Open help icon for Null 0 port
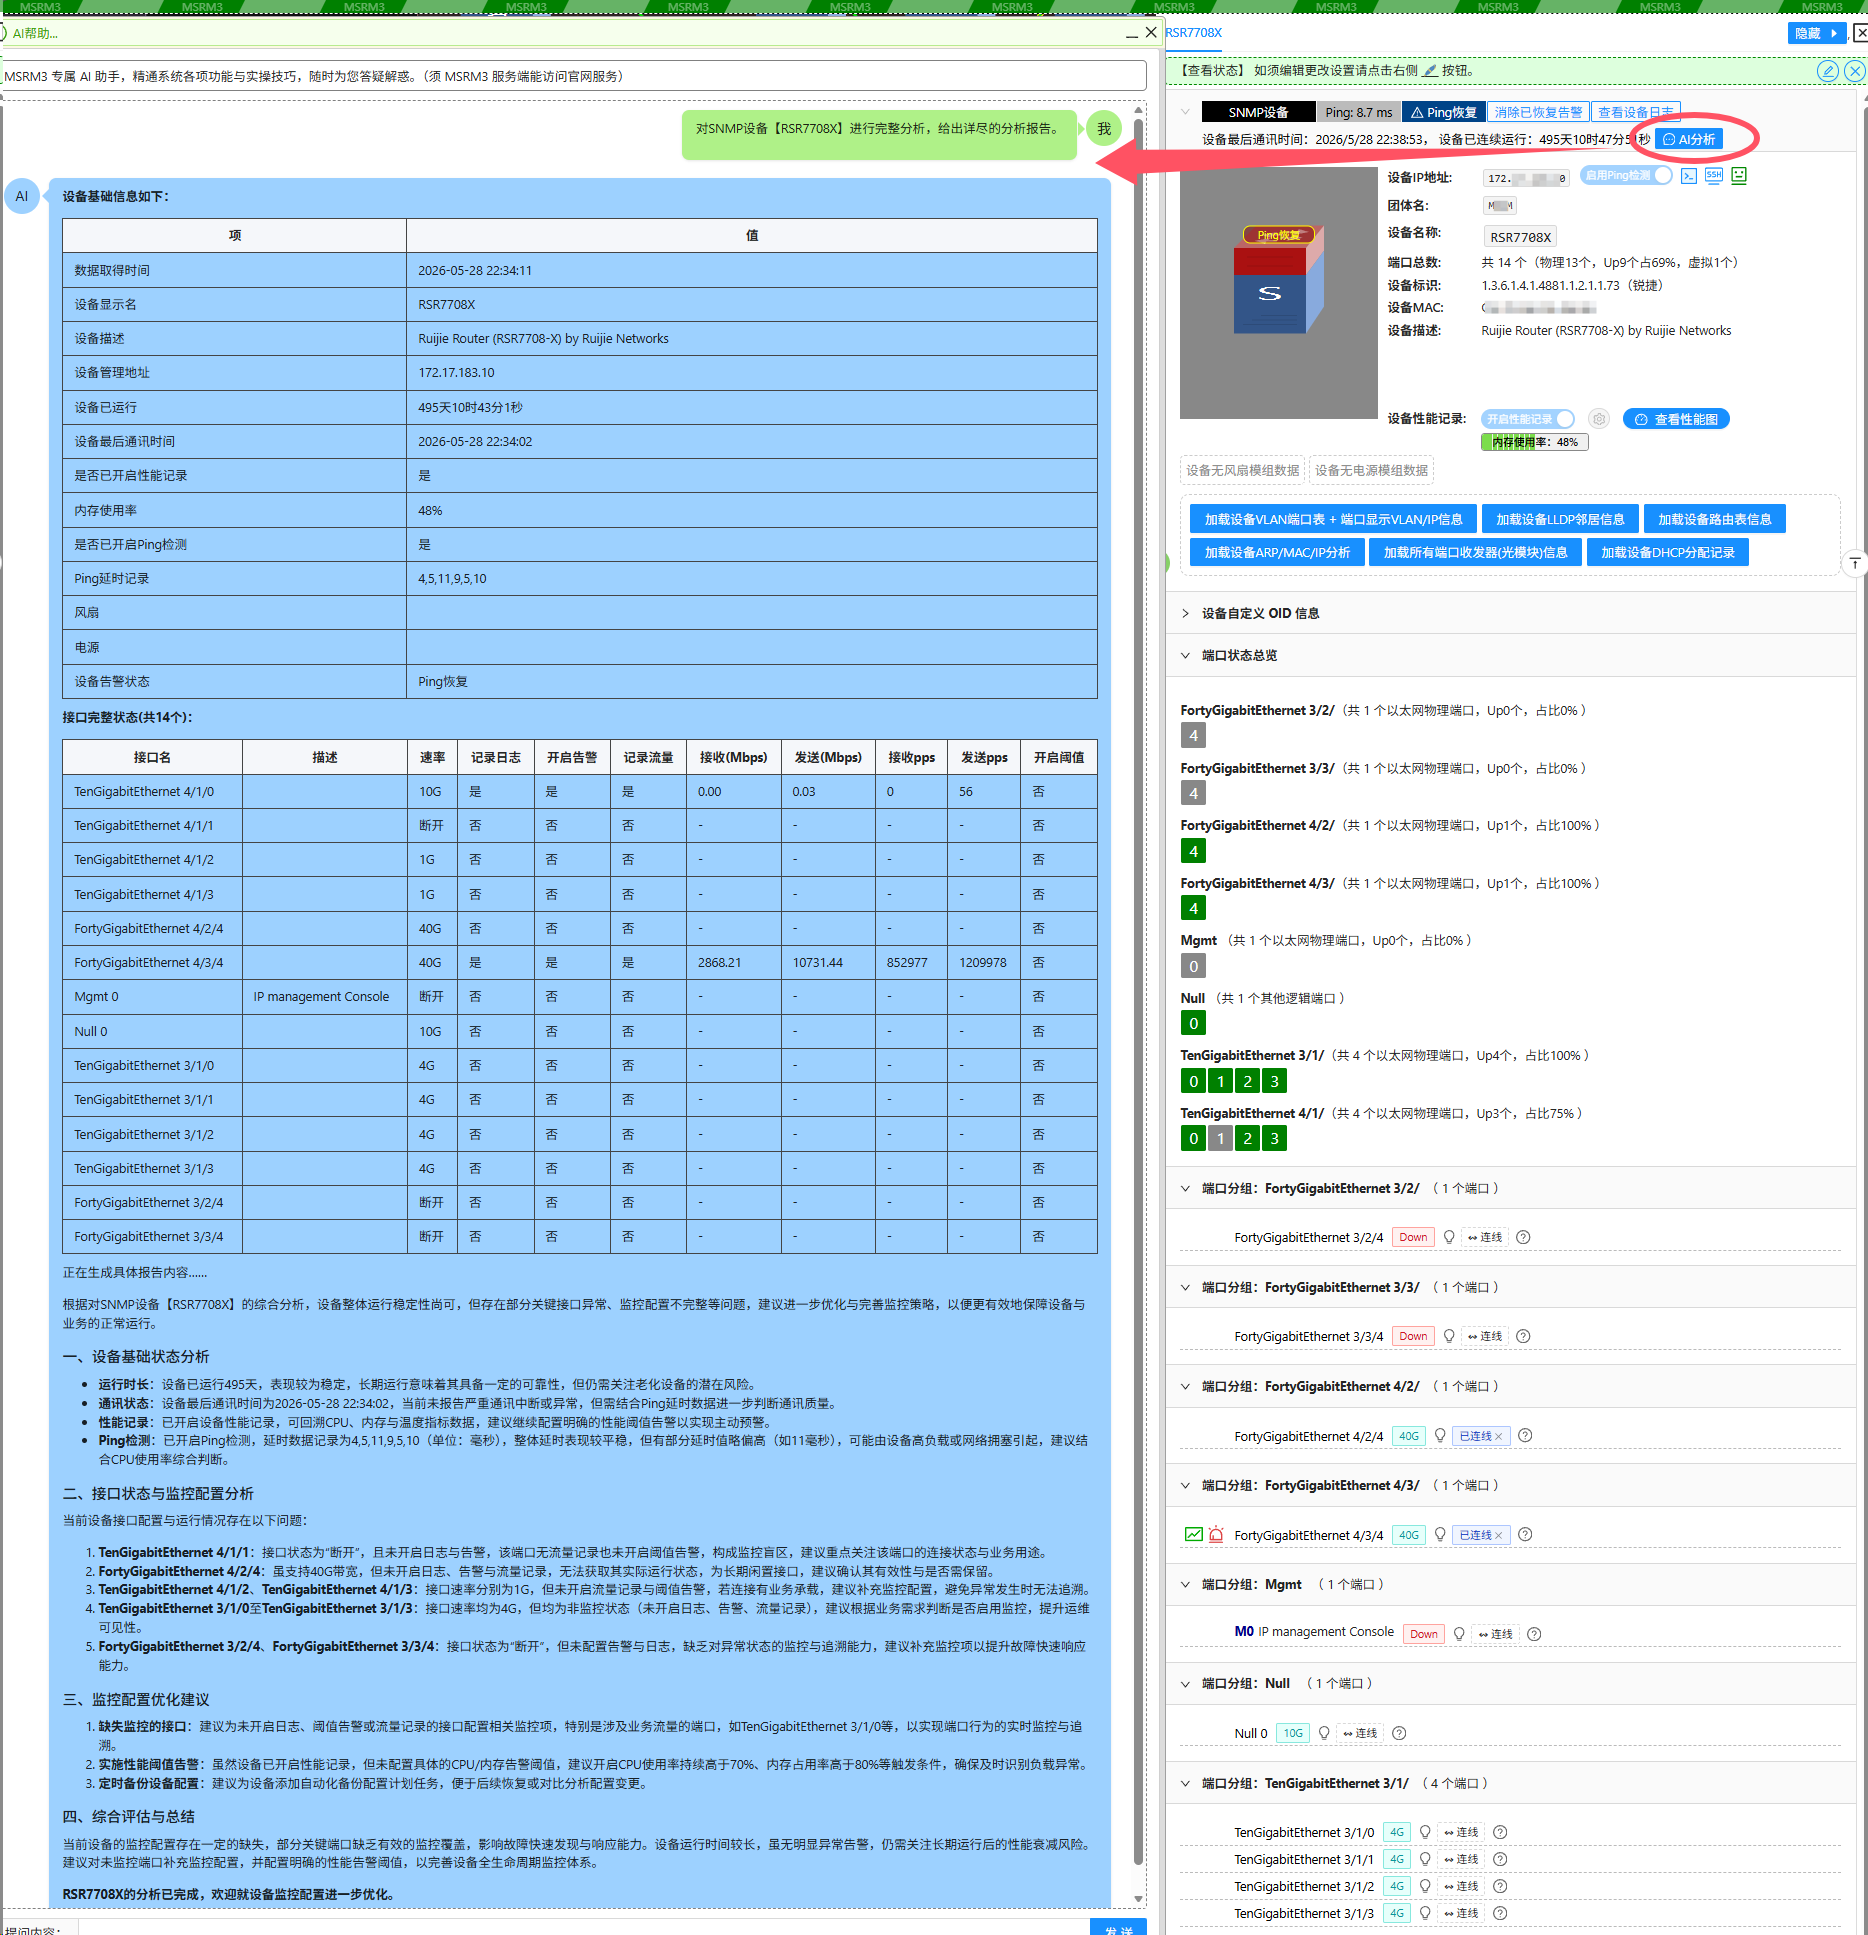1868x1935 pixels. [x=1399, y=1733]
